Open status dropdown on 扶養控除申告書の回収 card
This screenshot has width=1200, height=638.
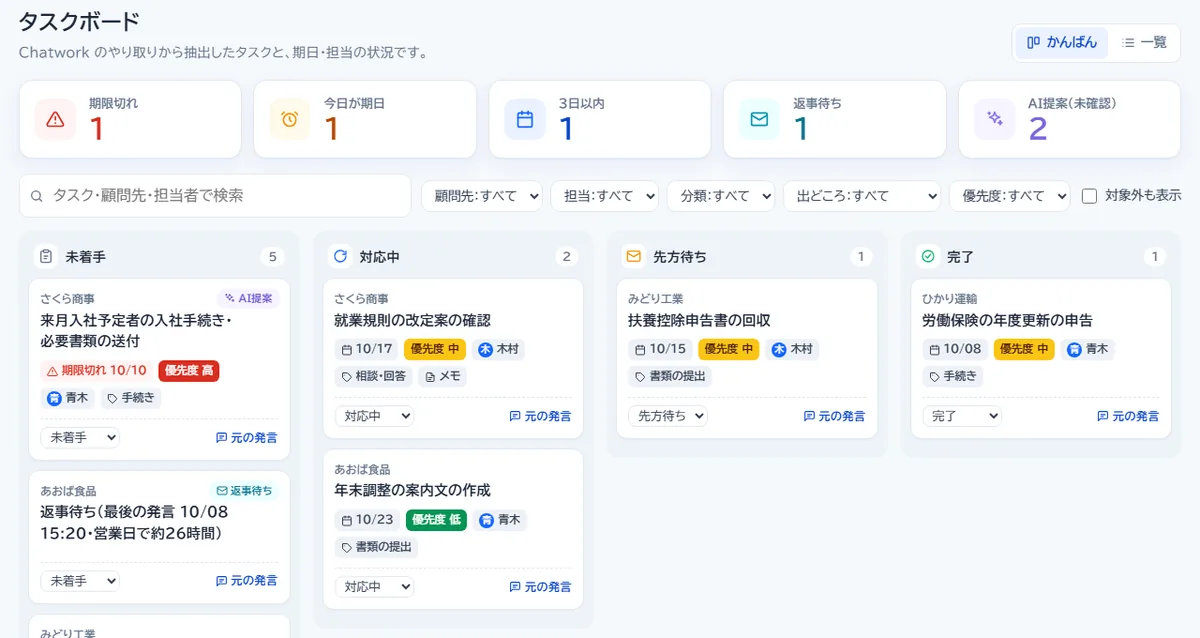click(x=668, y=416)
